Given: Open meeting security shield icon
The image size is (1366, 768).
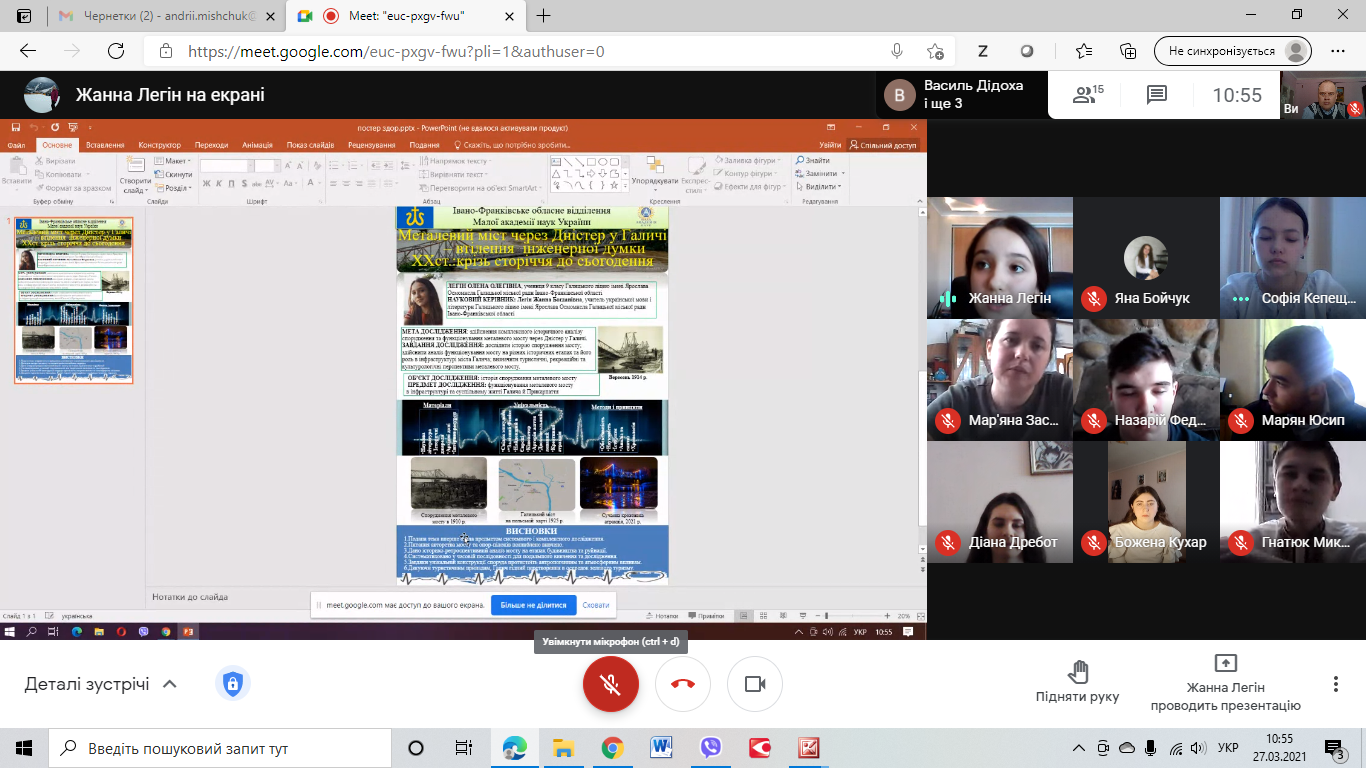Looking at the screenshot, I should tap(232, 684).
